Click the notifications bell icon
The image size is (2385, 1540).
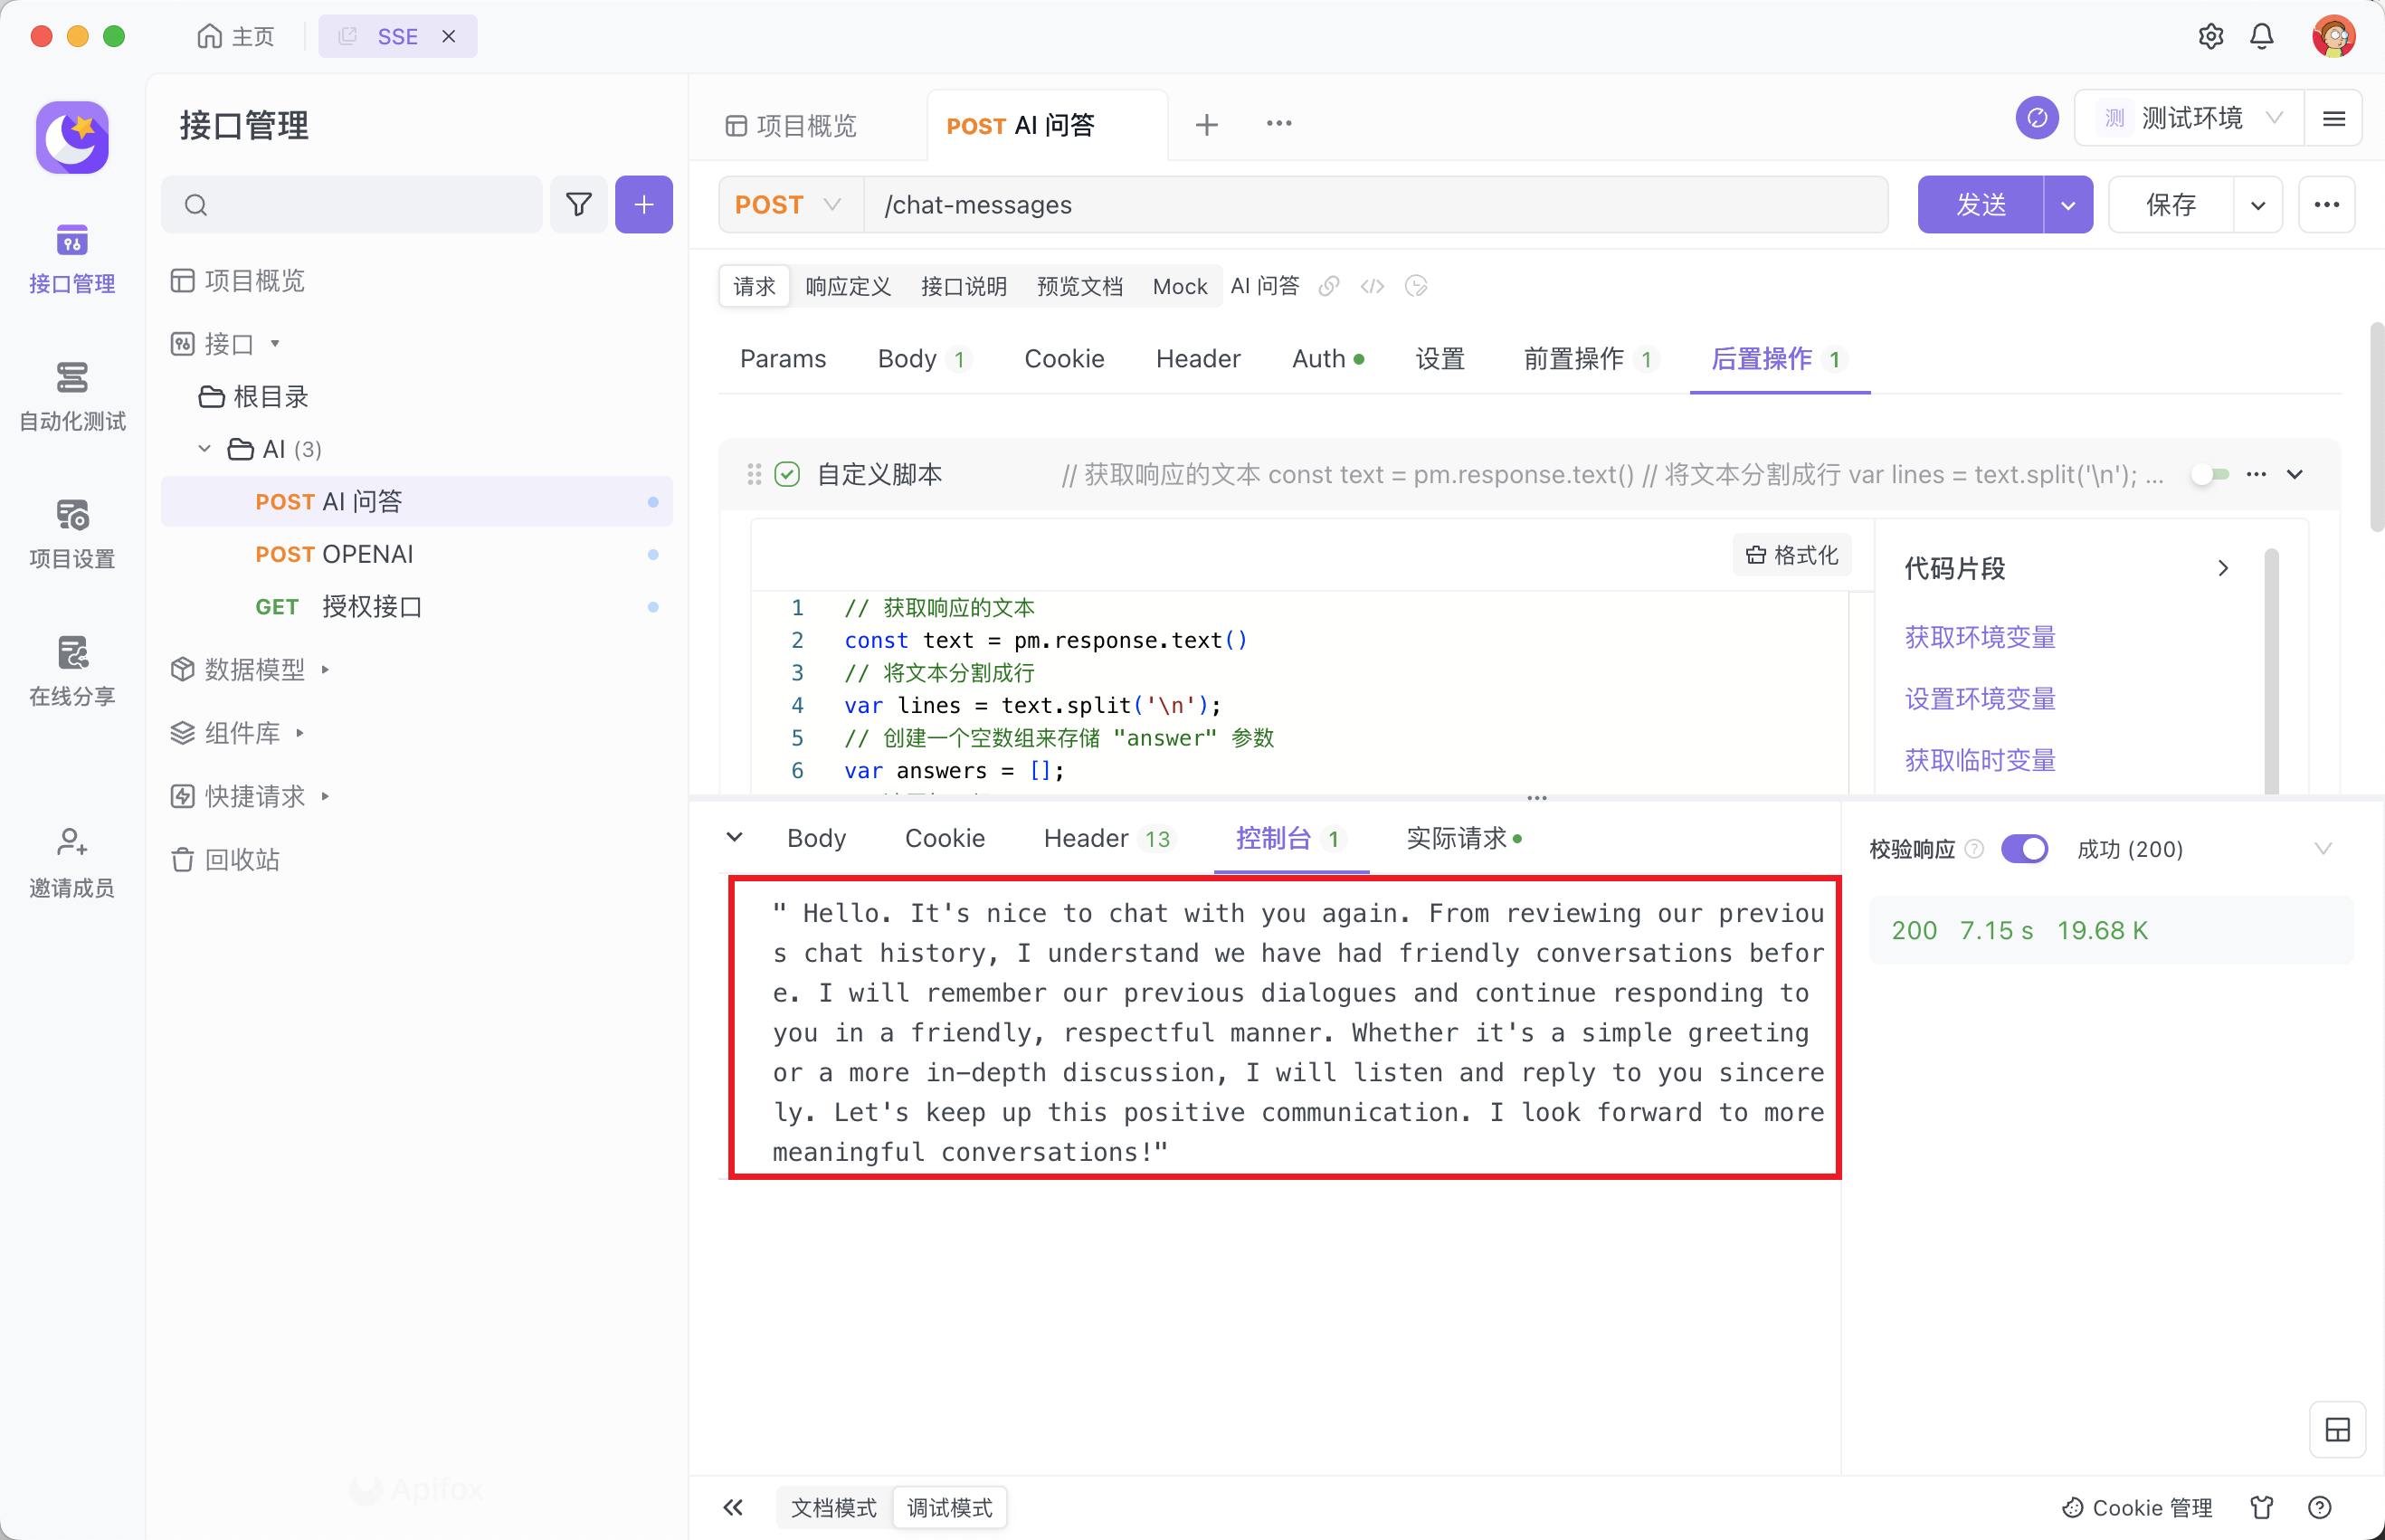2261,37
